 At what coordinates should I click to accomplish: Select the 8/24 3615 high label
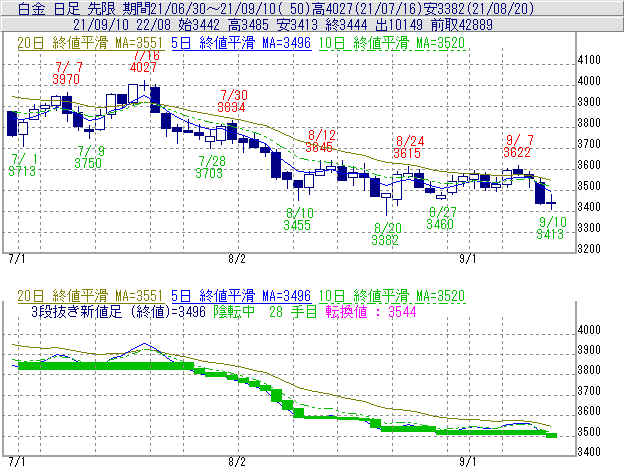pyautogui.click(x=408, y=147)
